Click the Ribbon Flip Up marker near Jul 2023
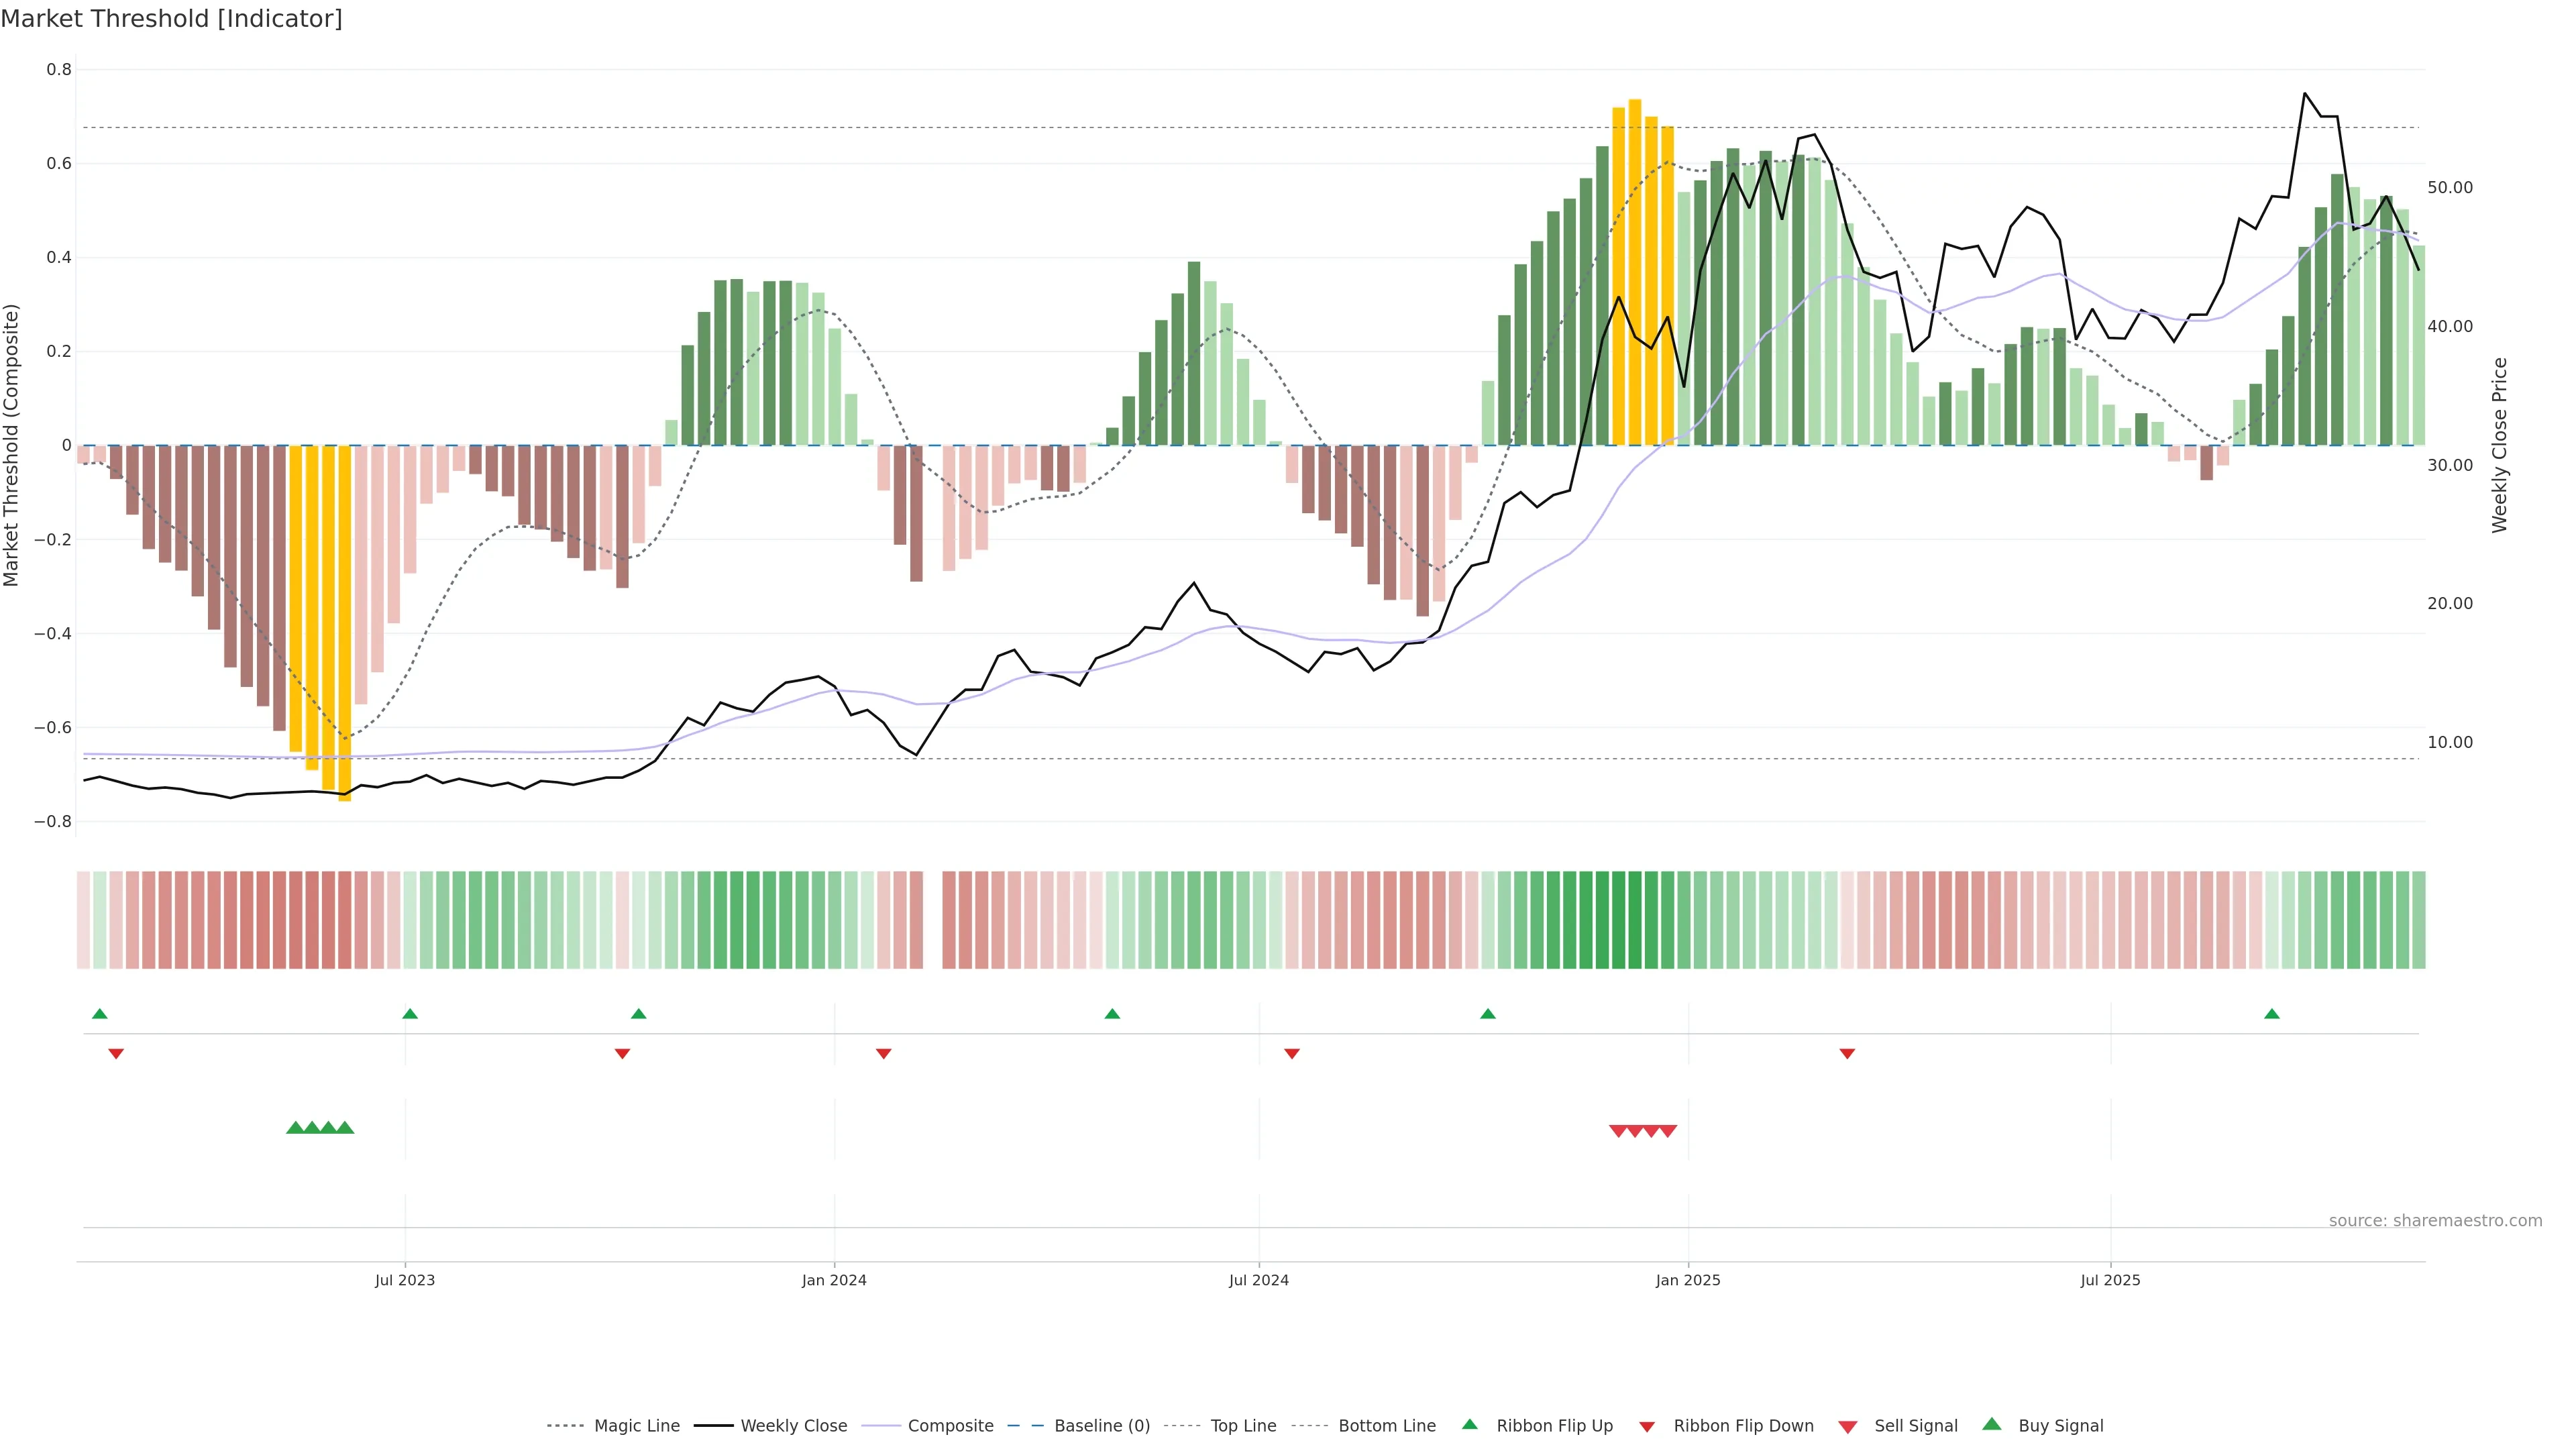Viewport: 2576px width, 1449px height. point(410,1014)
